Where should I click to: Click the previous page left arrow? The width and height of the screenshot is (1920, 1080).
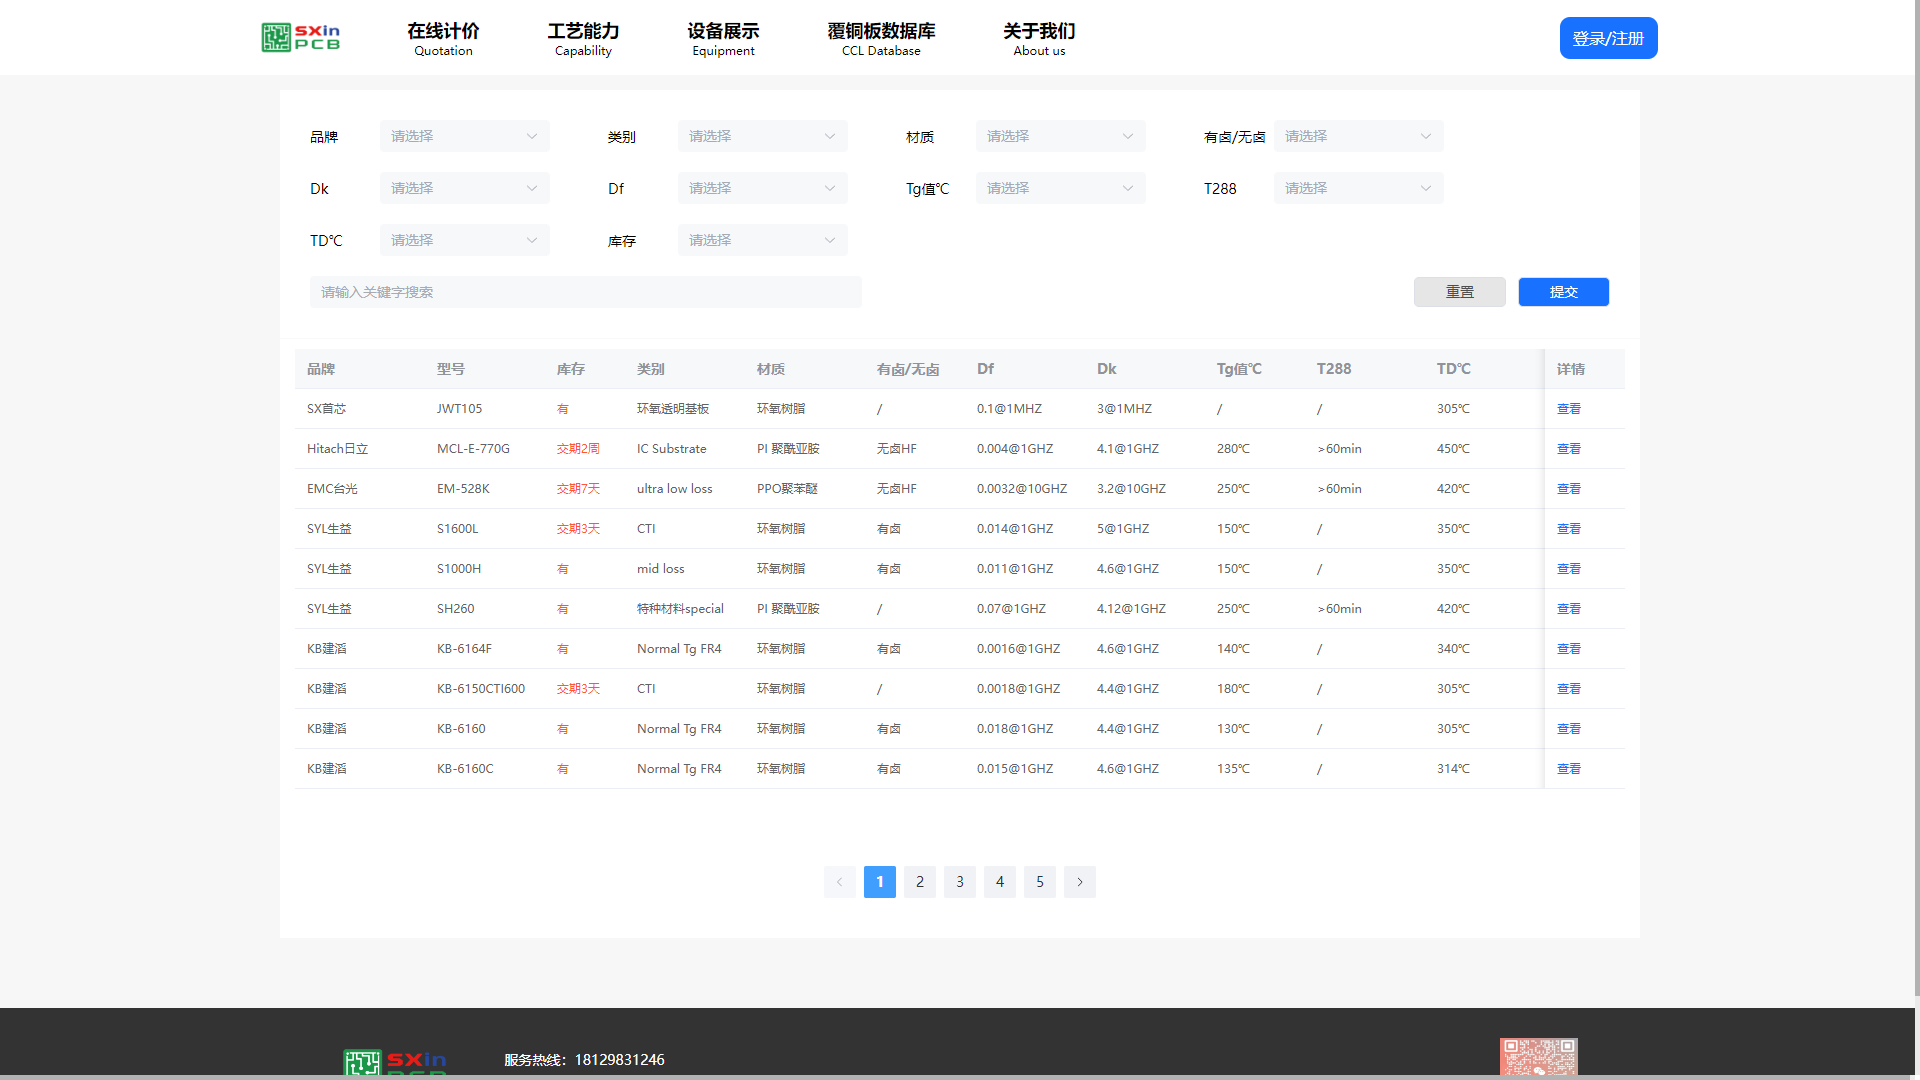(x=839, y=882)
